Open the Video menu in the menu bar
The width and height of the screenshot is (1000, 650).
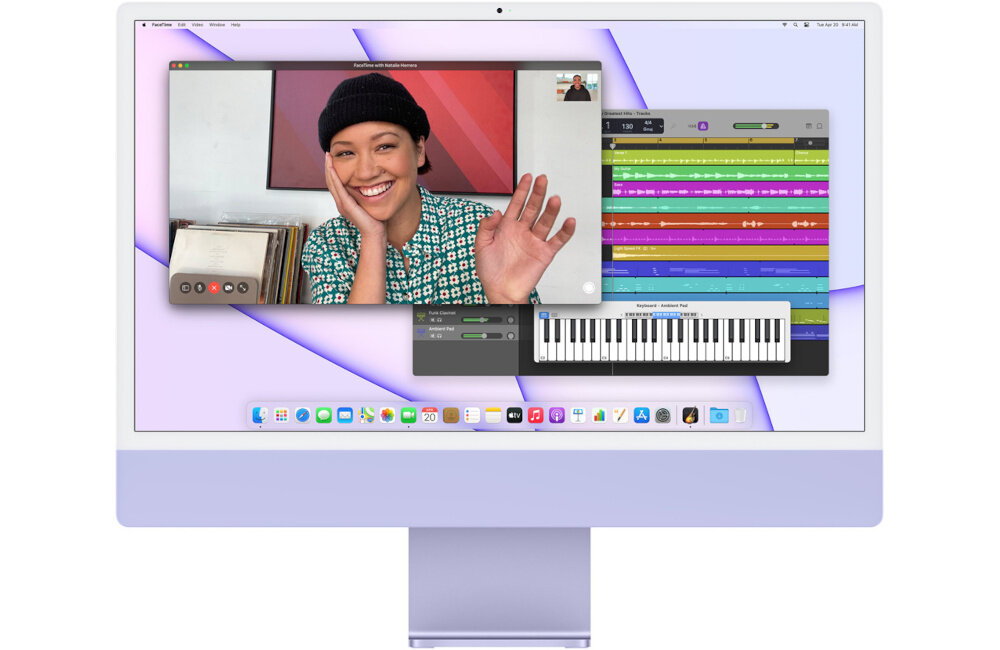coord(198,25)
